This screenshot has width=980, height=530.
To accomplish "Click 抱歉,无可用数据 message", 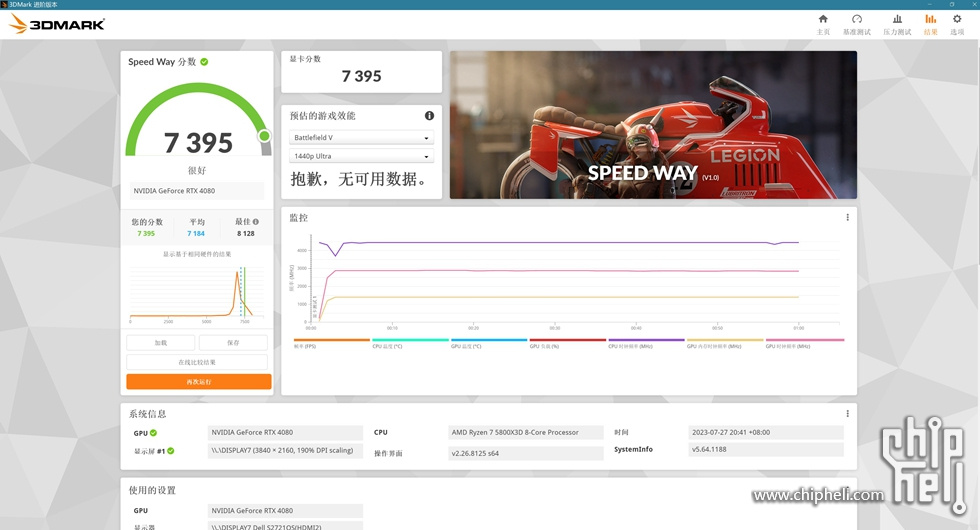I will point(359,179).
